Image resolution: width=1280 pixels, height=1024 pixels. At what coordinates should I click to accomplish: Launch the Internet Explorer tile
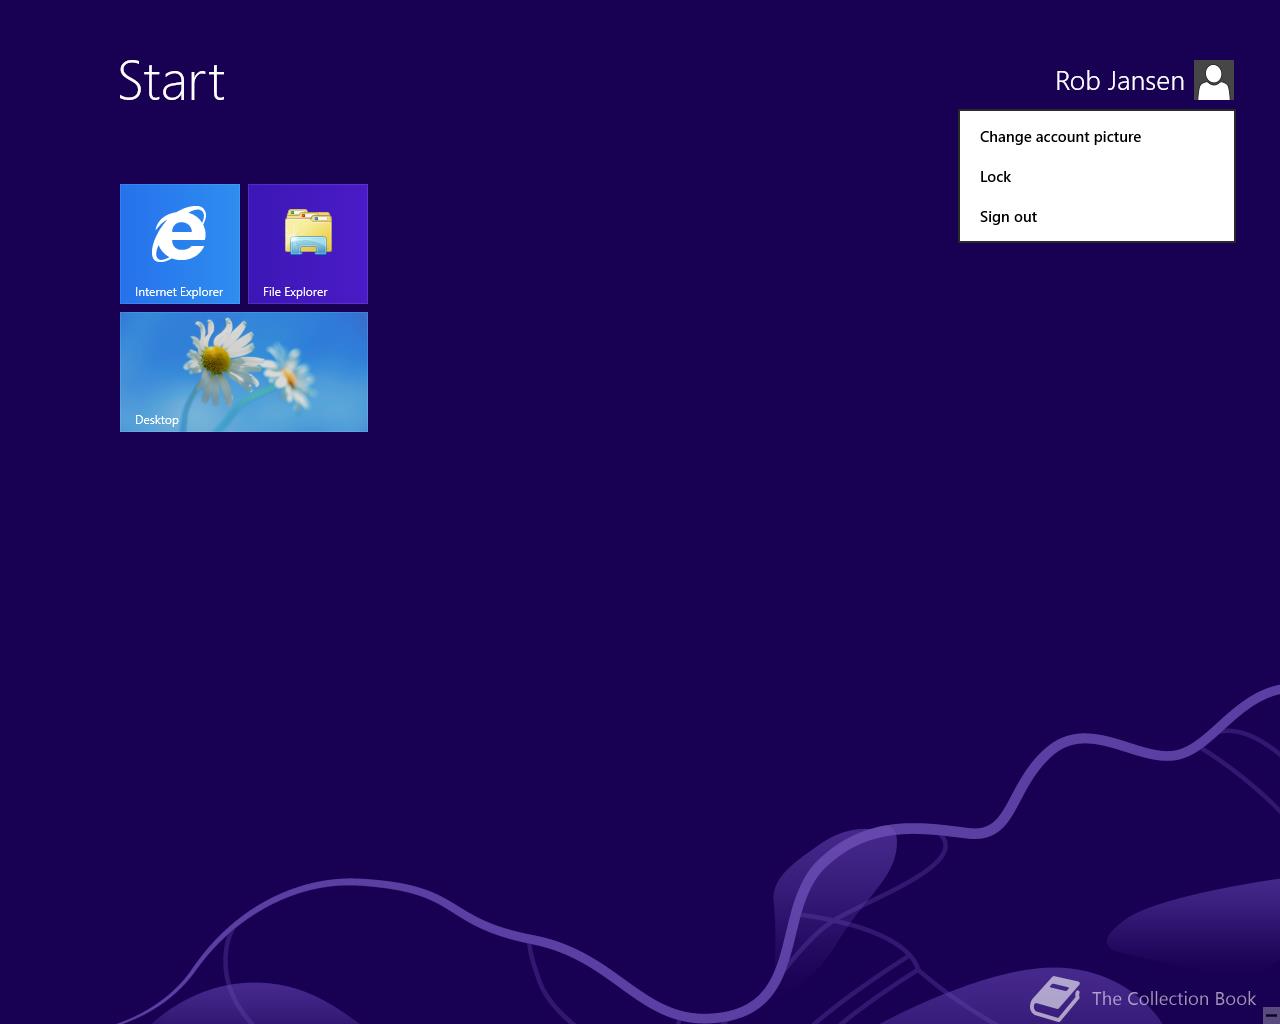[179, 243]
